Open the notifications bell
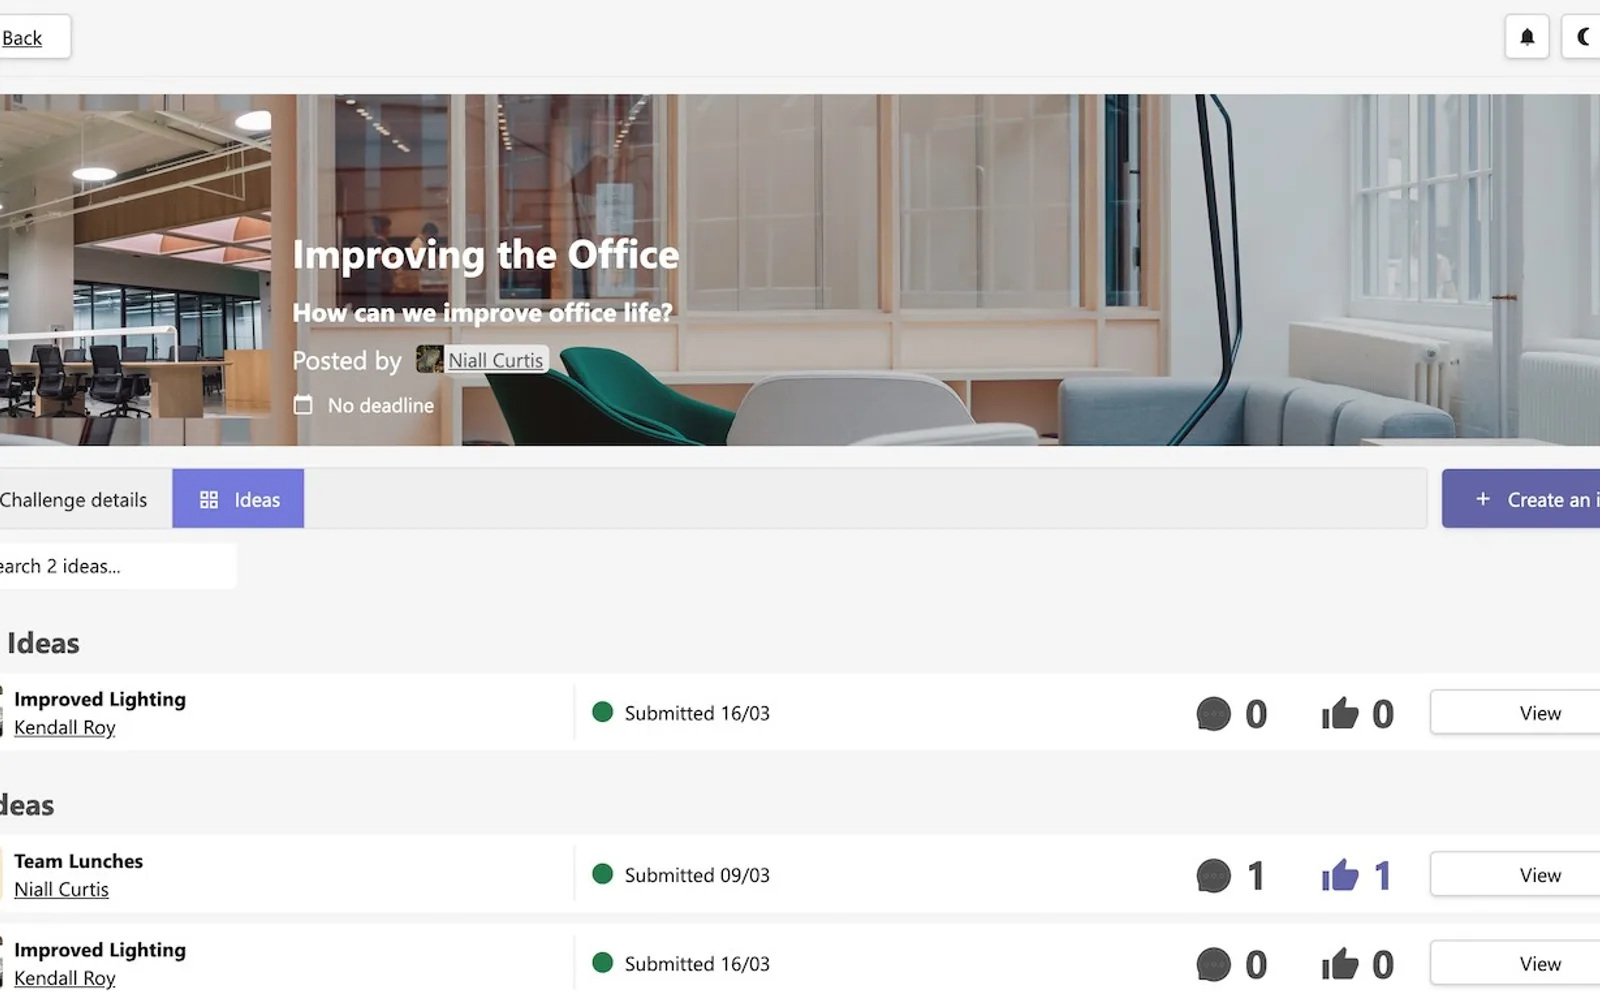This screenshot has height=1000, width=1600. click(1526, 37)
